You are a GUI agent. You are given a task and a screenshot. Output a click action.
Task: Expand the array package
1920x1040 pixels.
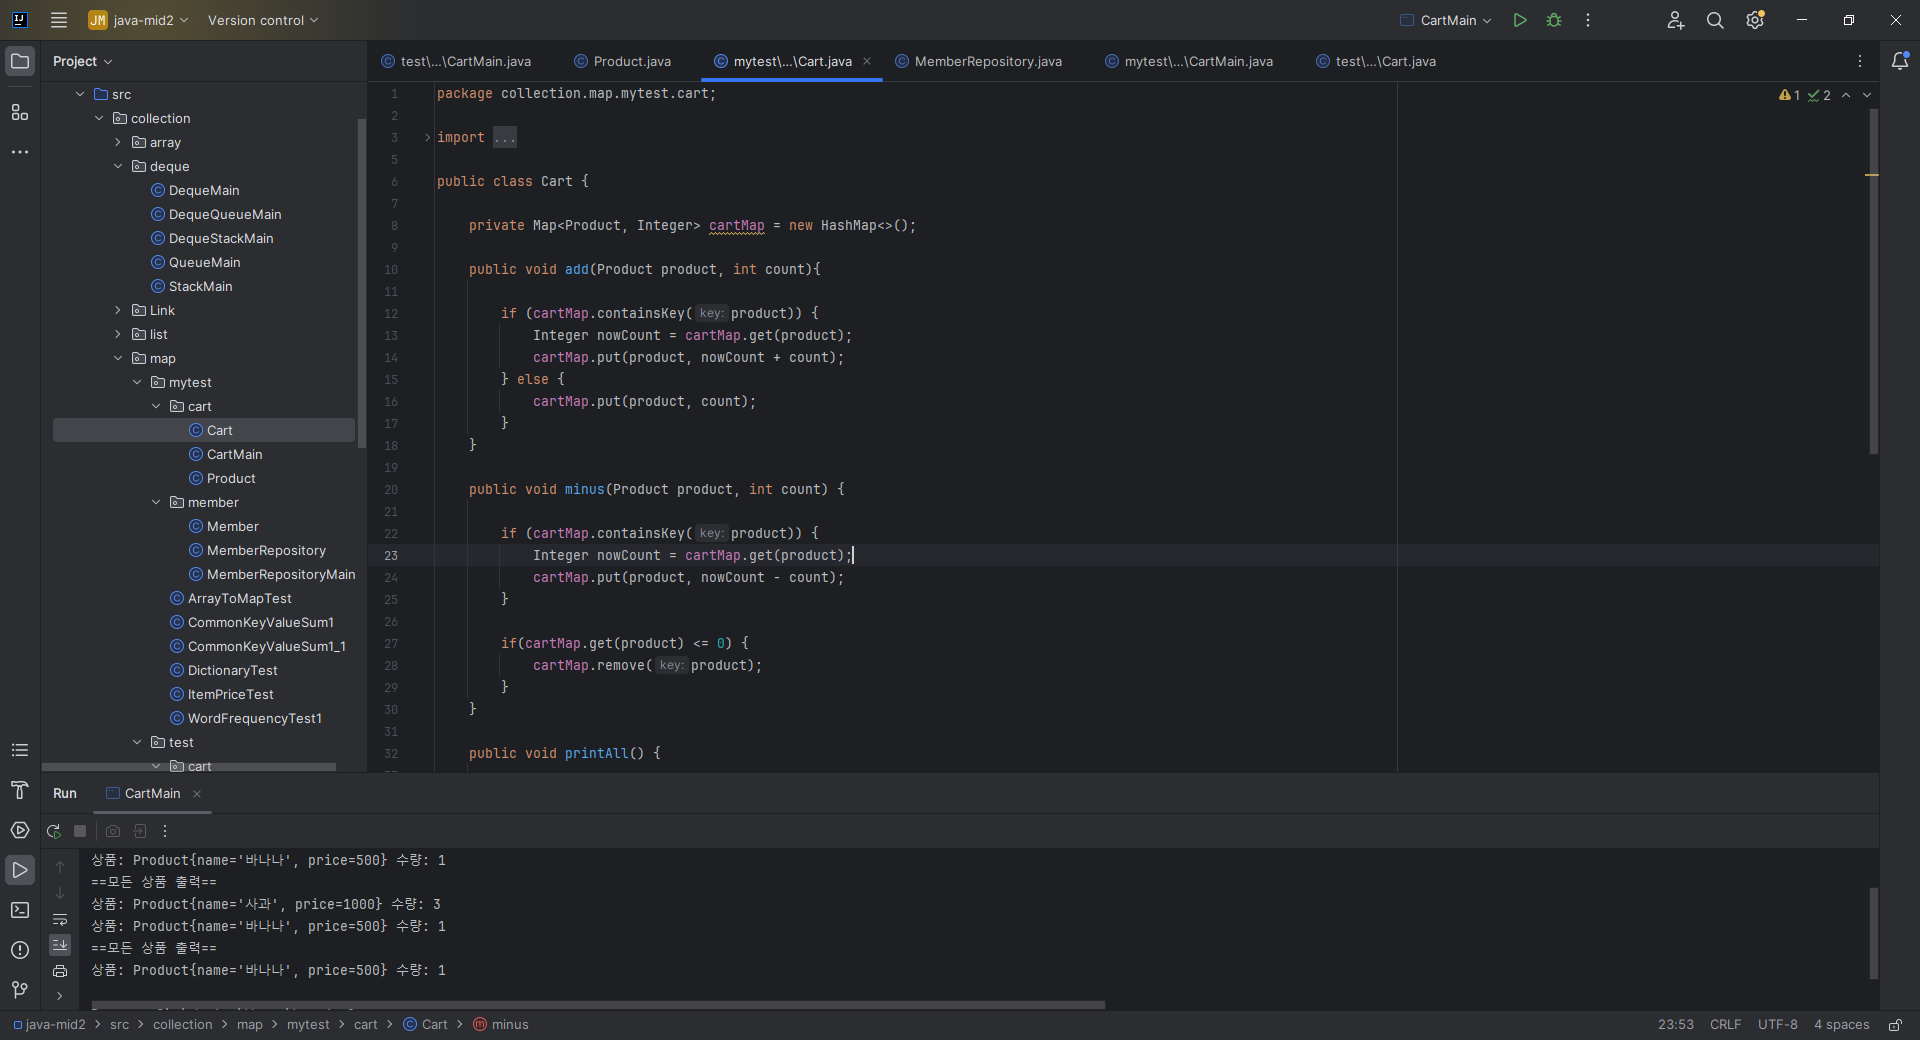point(118,142)
